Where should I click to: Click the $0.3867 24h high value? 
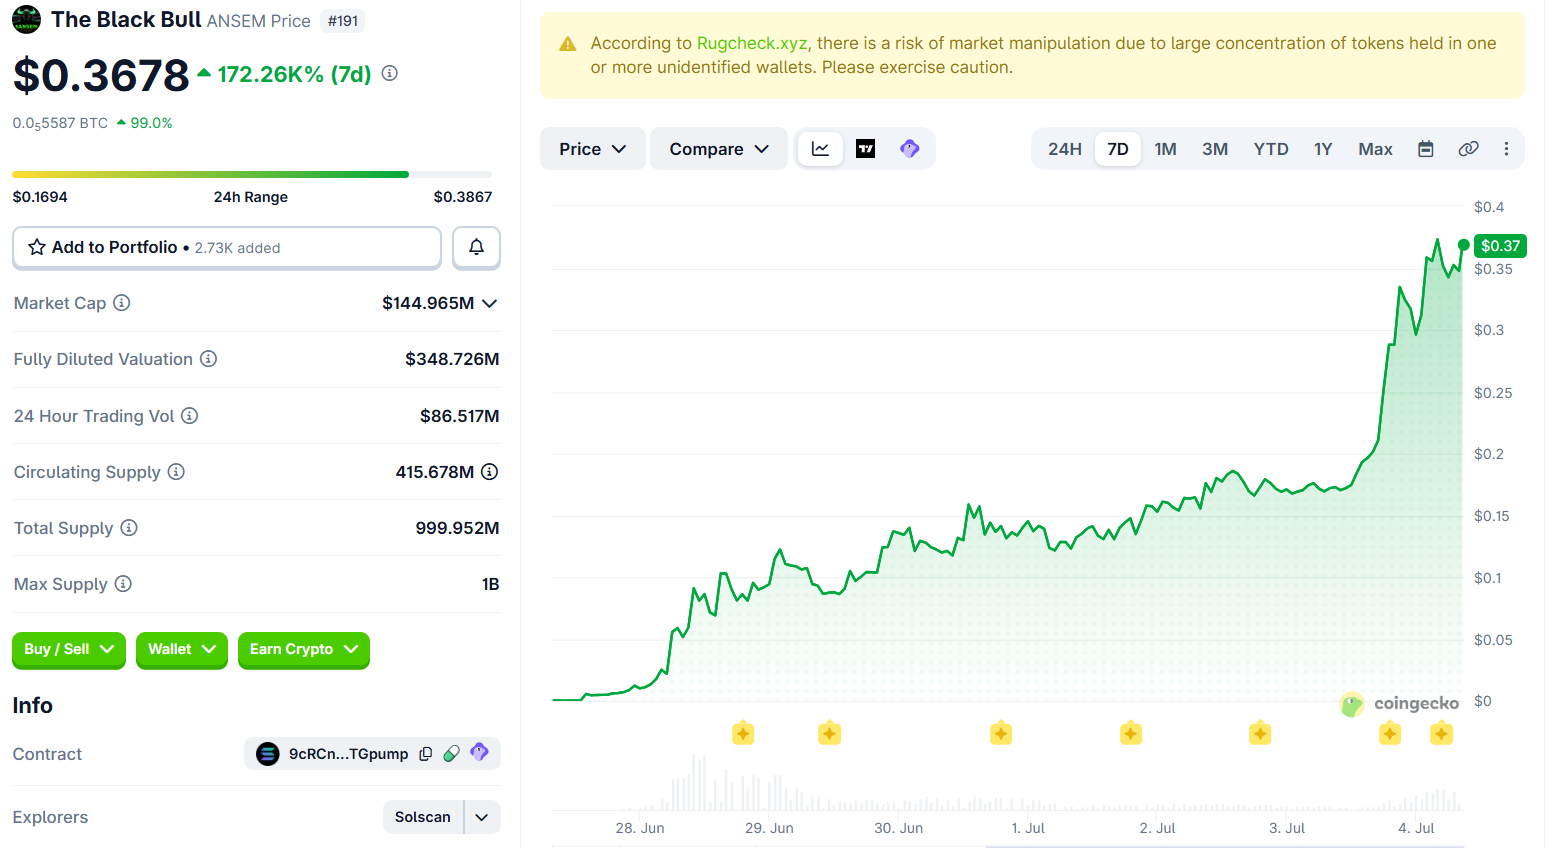(463, 197)
